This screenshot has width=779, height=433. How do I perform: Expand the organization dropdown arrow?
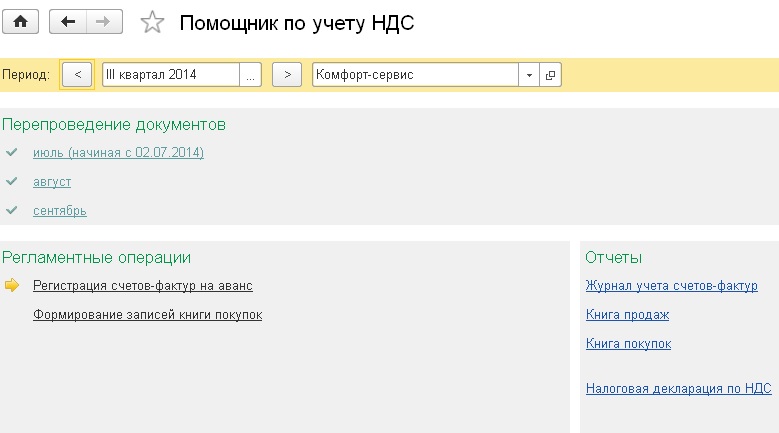tap(529, 74)
